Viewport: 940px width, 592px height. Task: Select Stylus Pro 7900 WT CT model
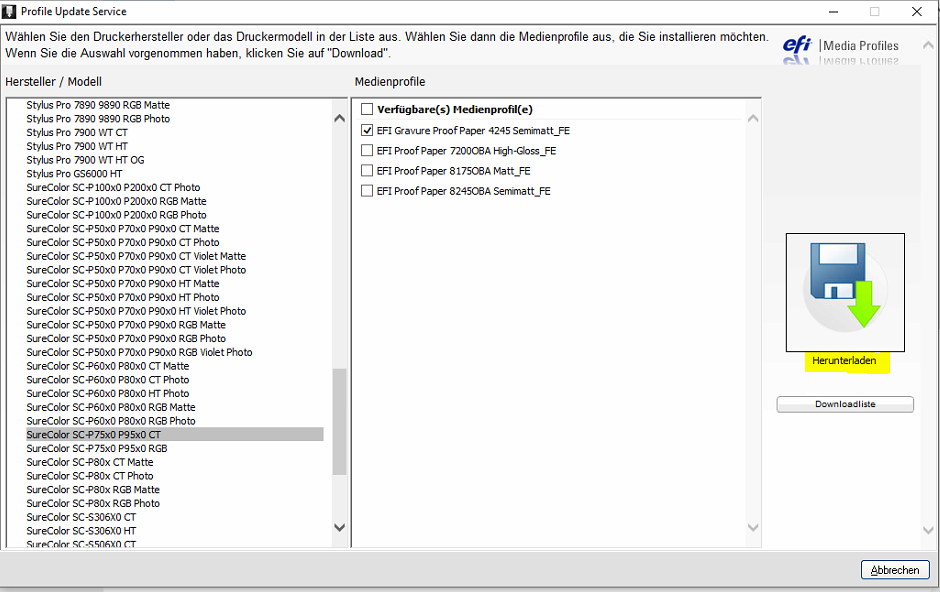76,132
